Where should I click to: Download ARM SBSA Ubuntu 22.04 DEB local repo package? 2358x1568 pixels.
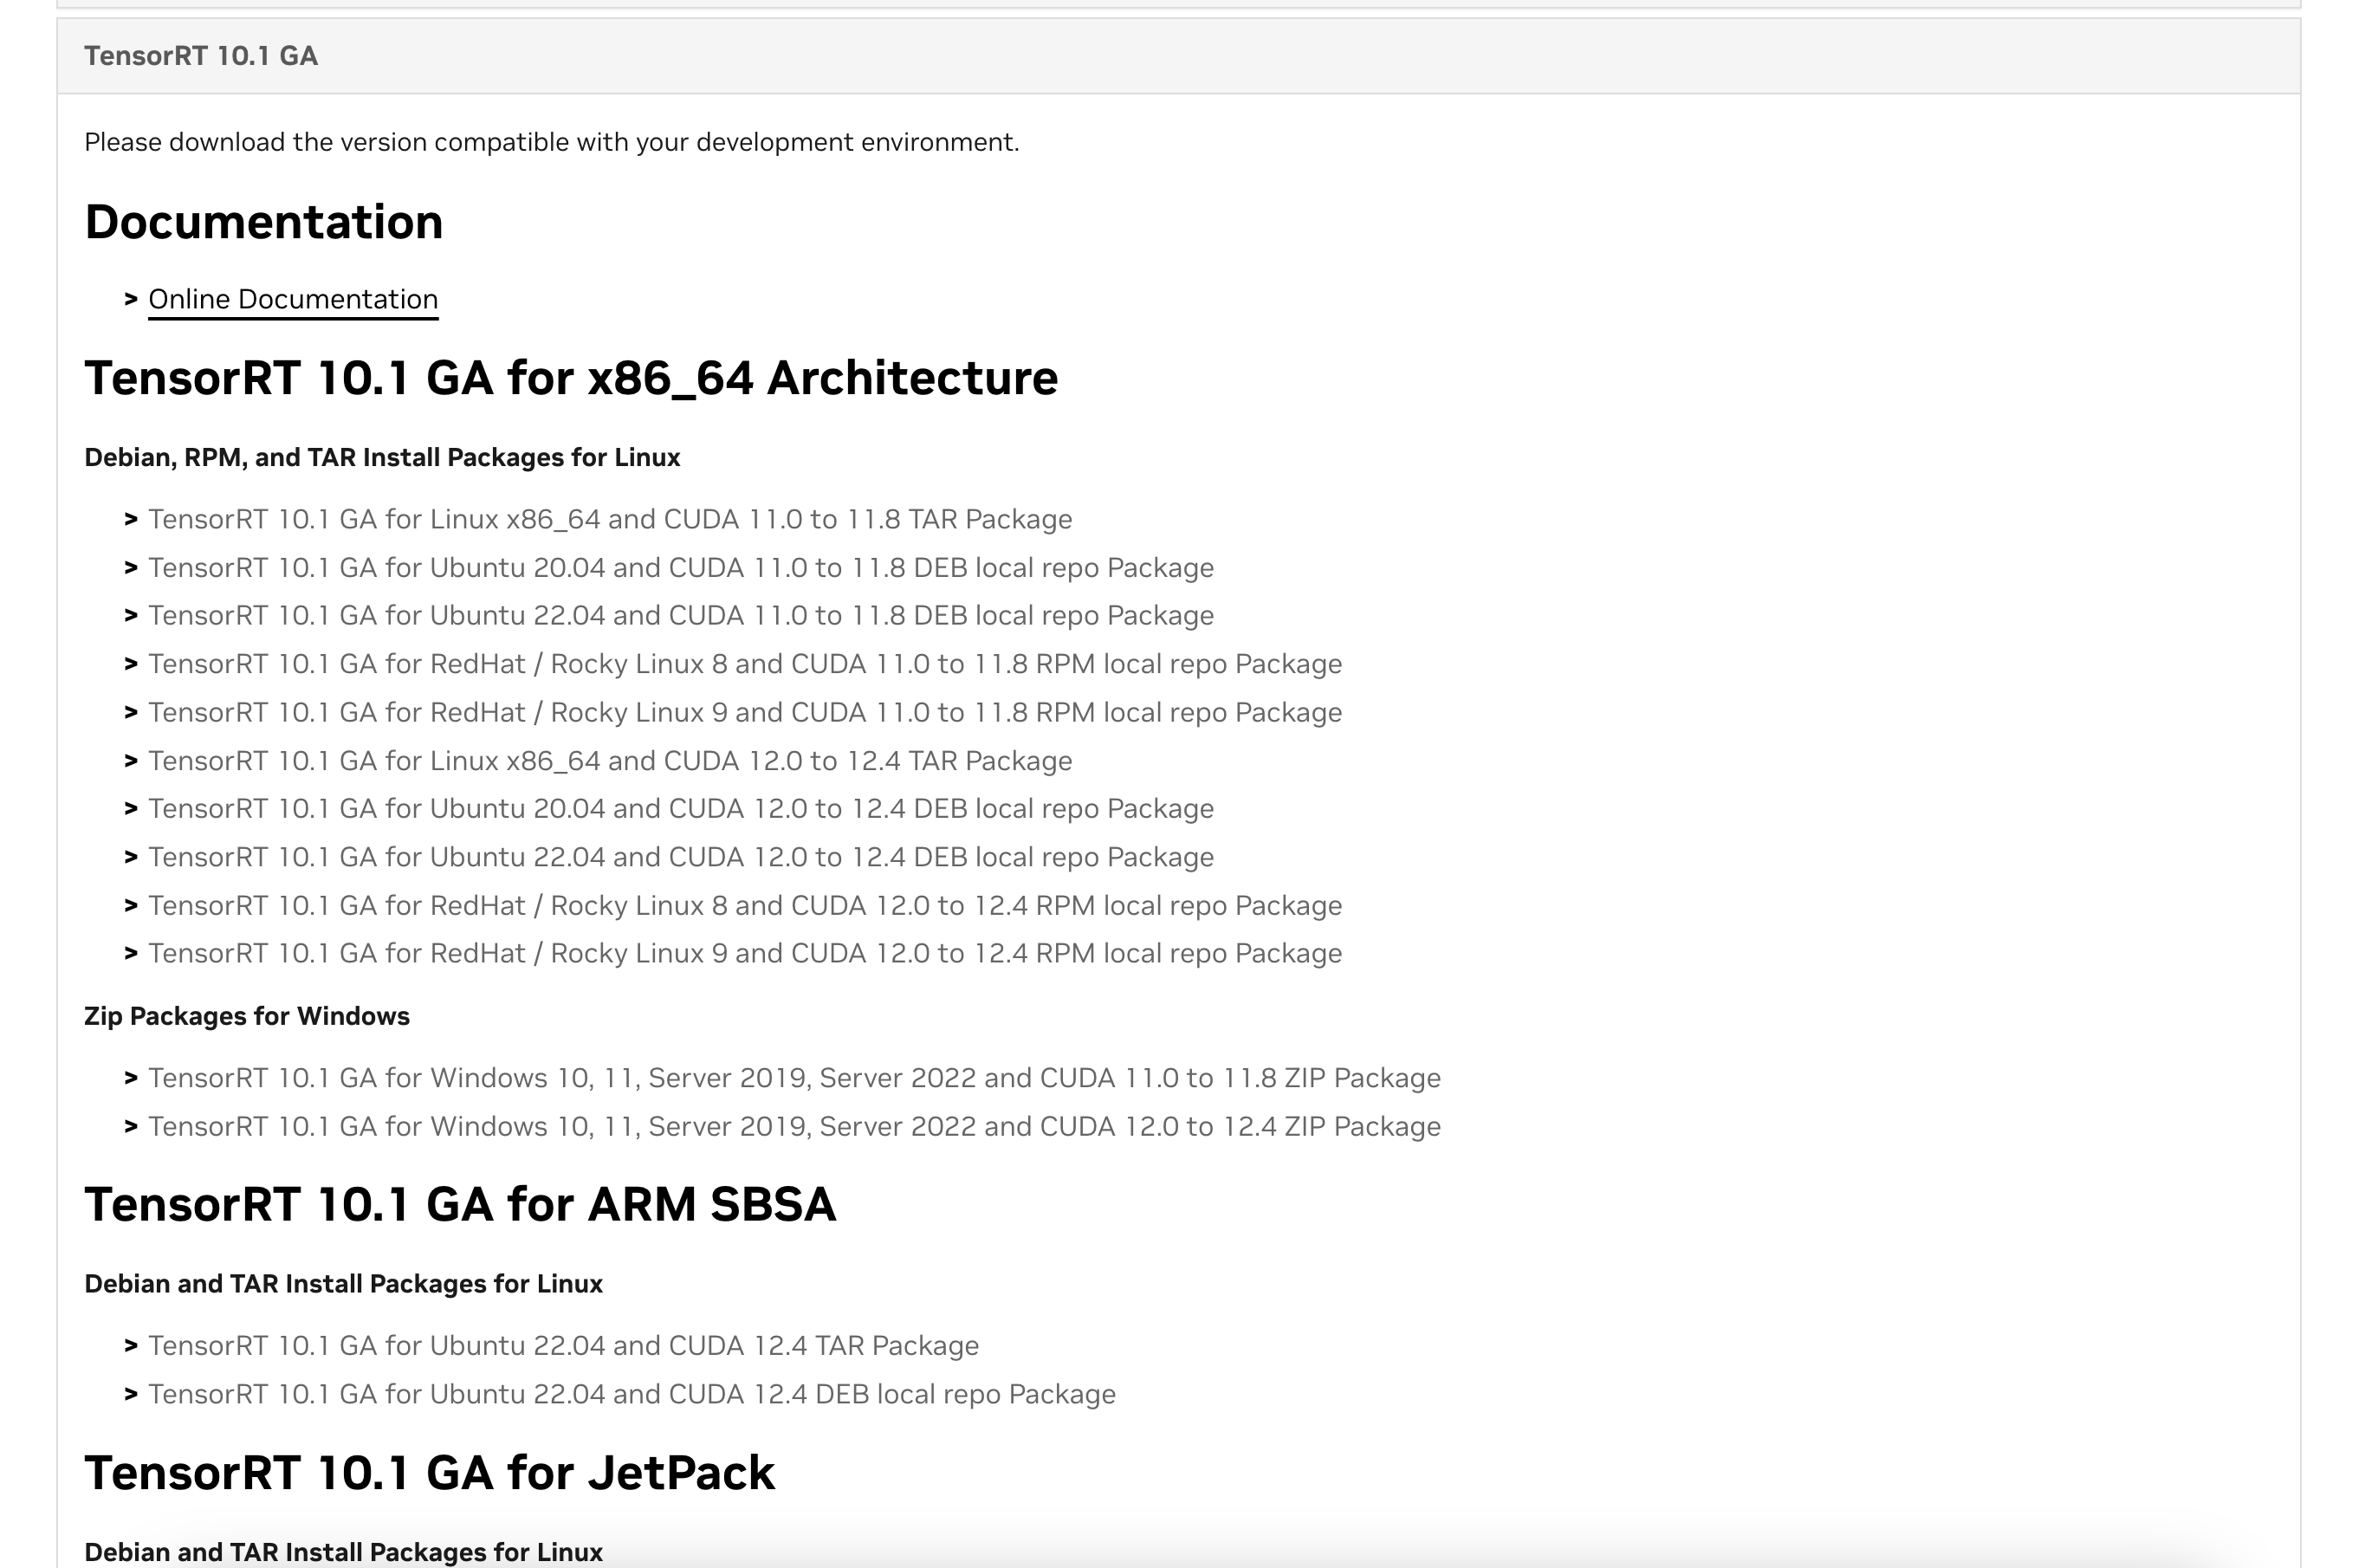pyautogui.click(x=631, y=1394)
